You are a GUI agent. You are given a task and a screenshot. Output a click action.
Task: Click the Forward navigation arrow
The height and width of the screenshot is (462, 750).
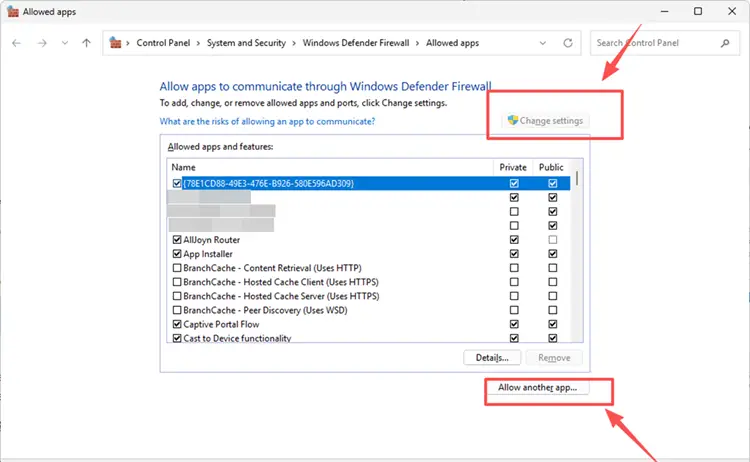[x=42, y=43]
